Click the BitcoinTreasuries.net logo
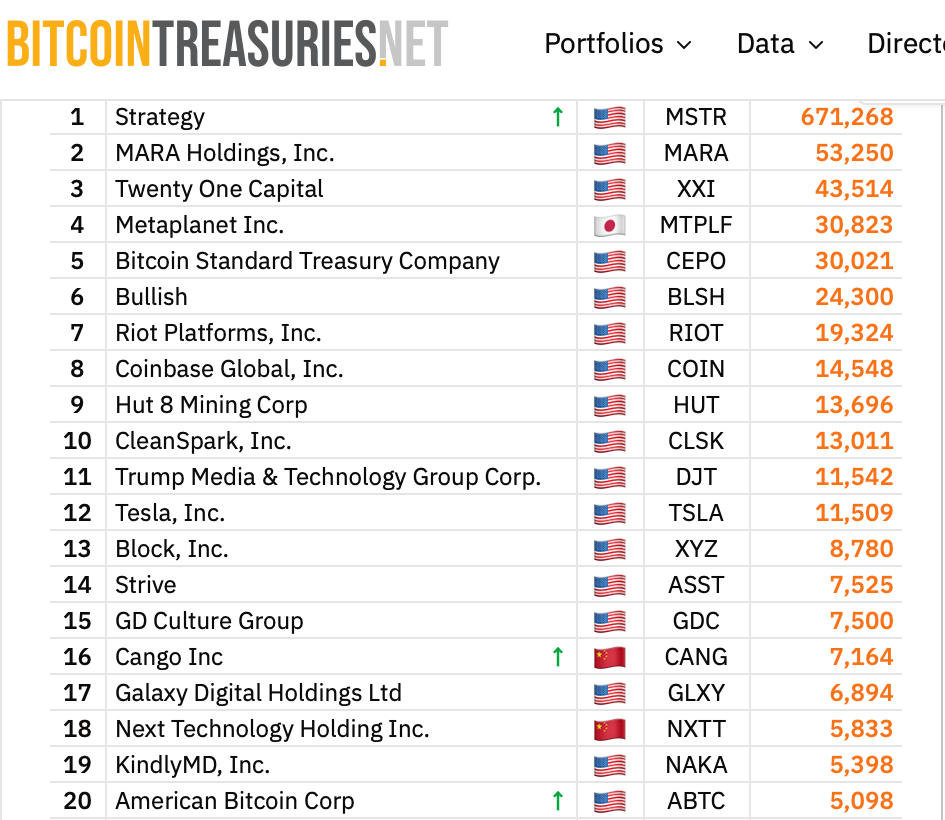The width and height of the screenshot is (945, 820). [225, 43]
